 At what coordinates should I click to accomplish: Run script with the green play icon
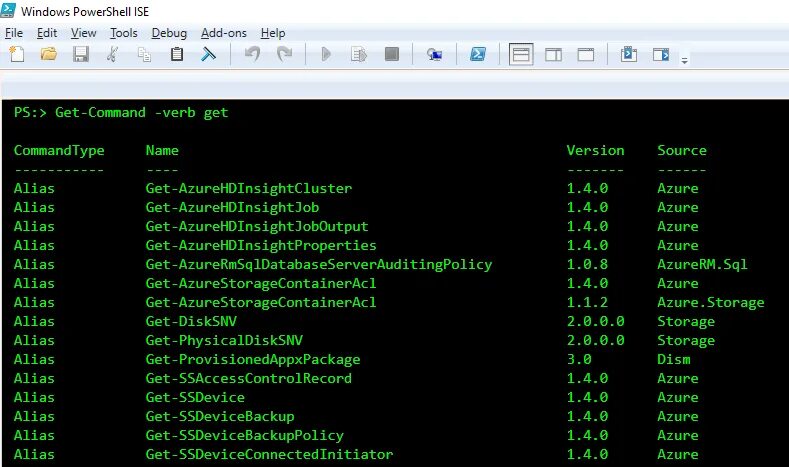click(x=326, y=54)
